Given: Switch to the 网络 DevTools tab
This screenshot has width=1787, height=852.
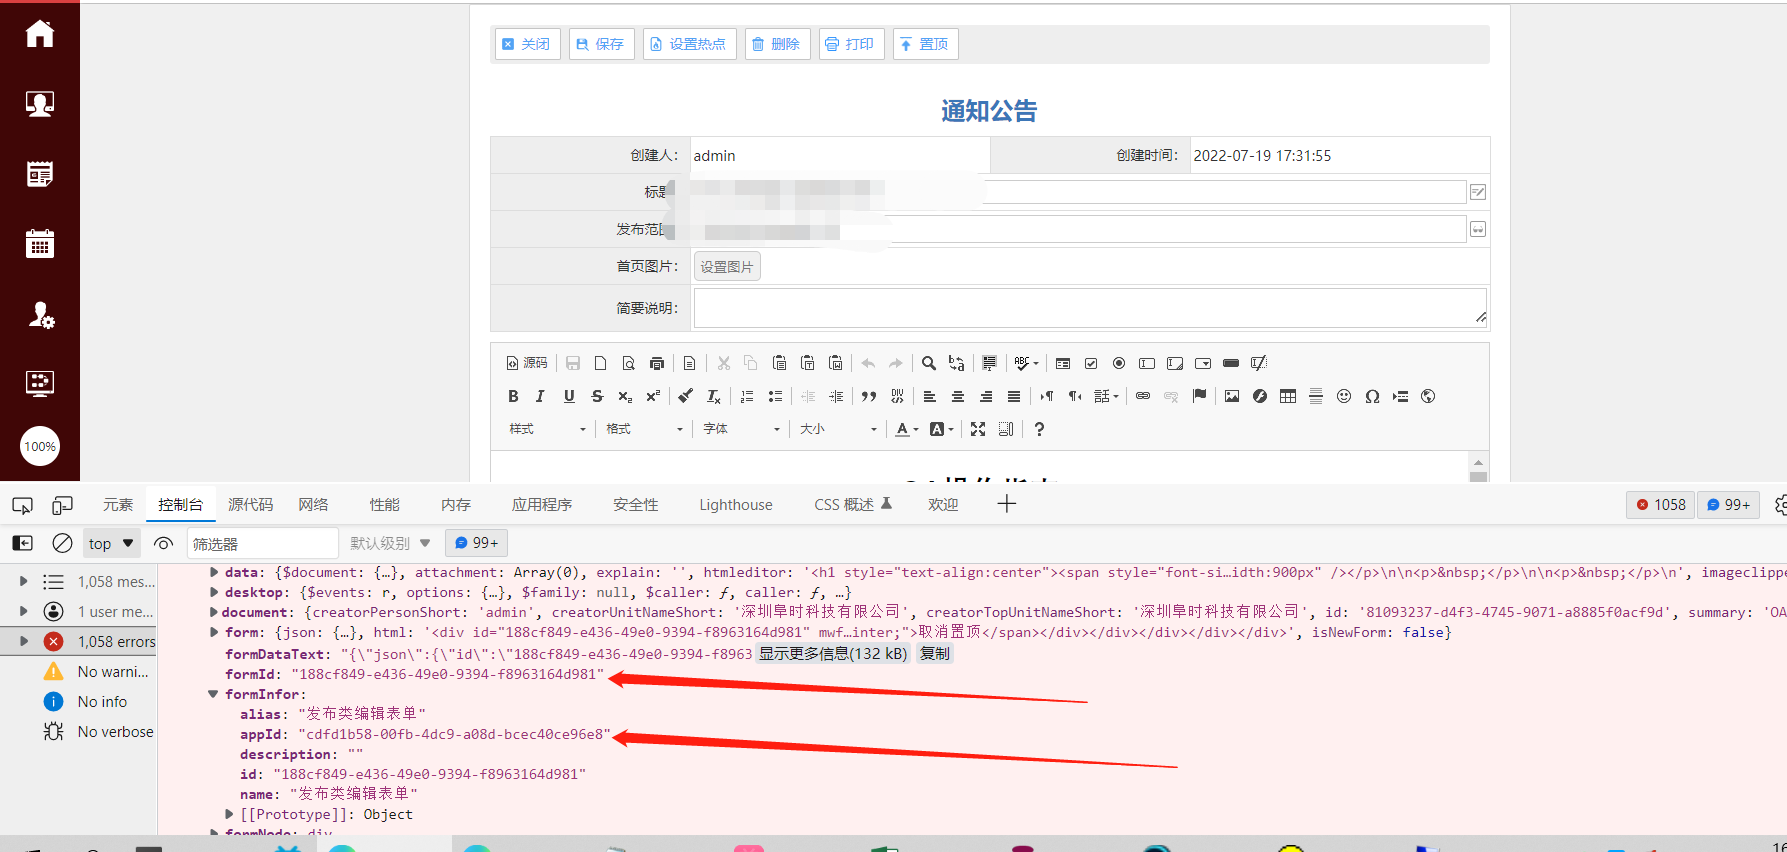Looking at the screenshot, I should click(313, 505).
